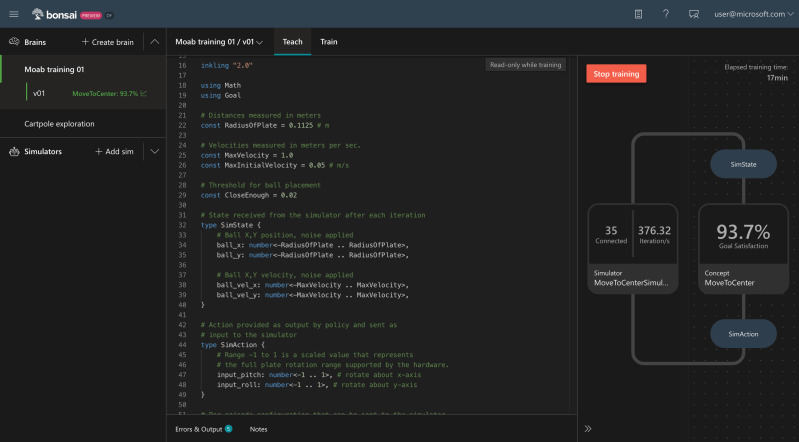
Task: Open the Moab training 01 / v01 dropdown
Action: [x=219, y=42]
